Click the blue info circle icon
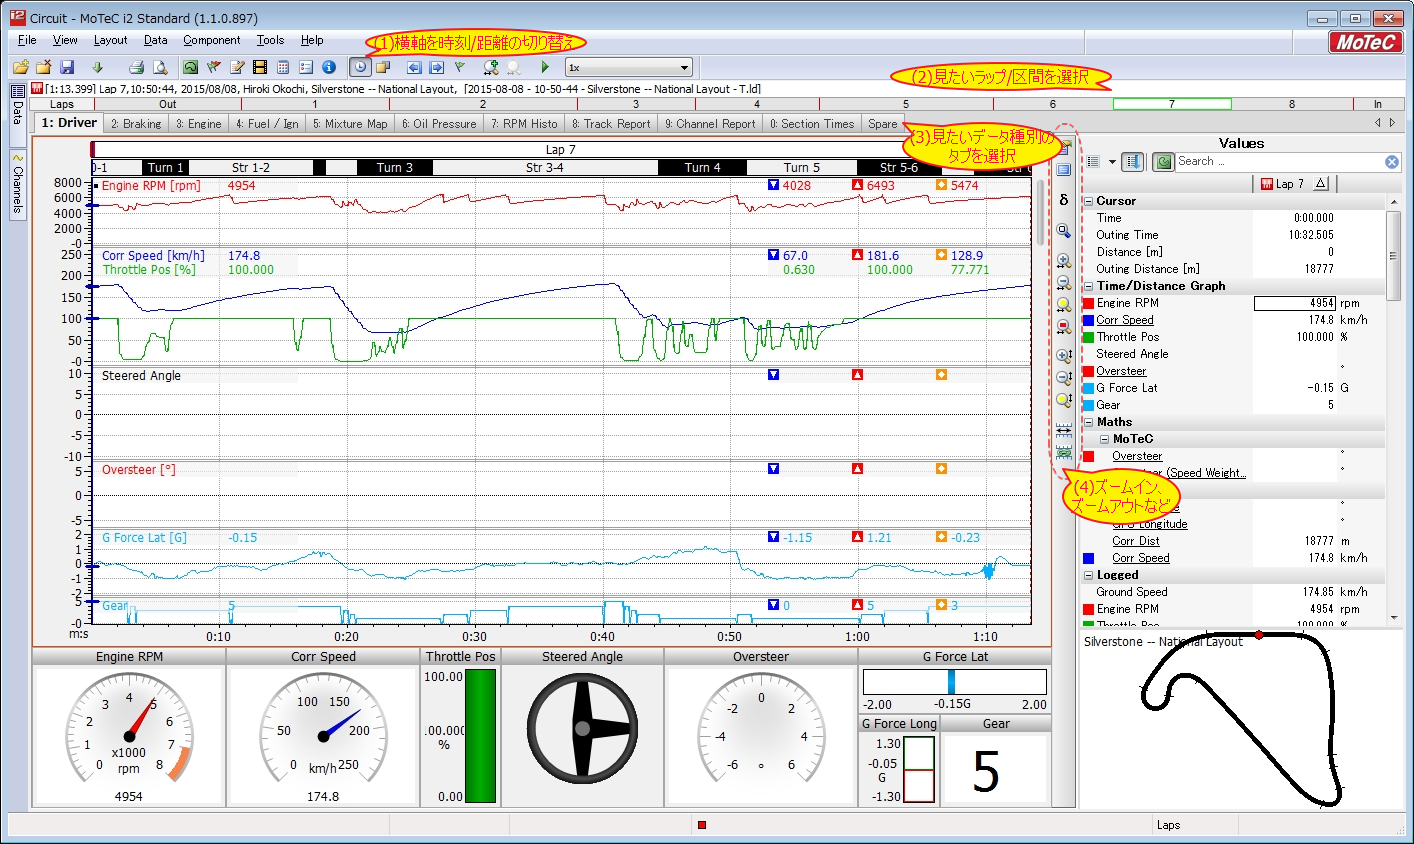The image size is (1414, 844). pyautogui.click(x=328, y=67)
